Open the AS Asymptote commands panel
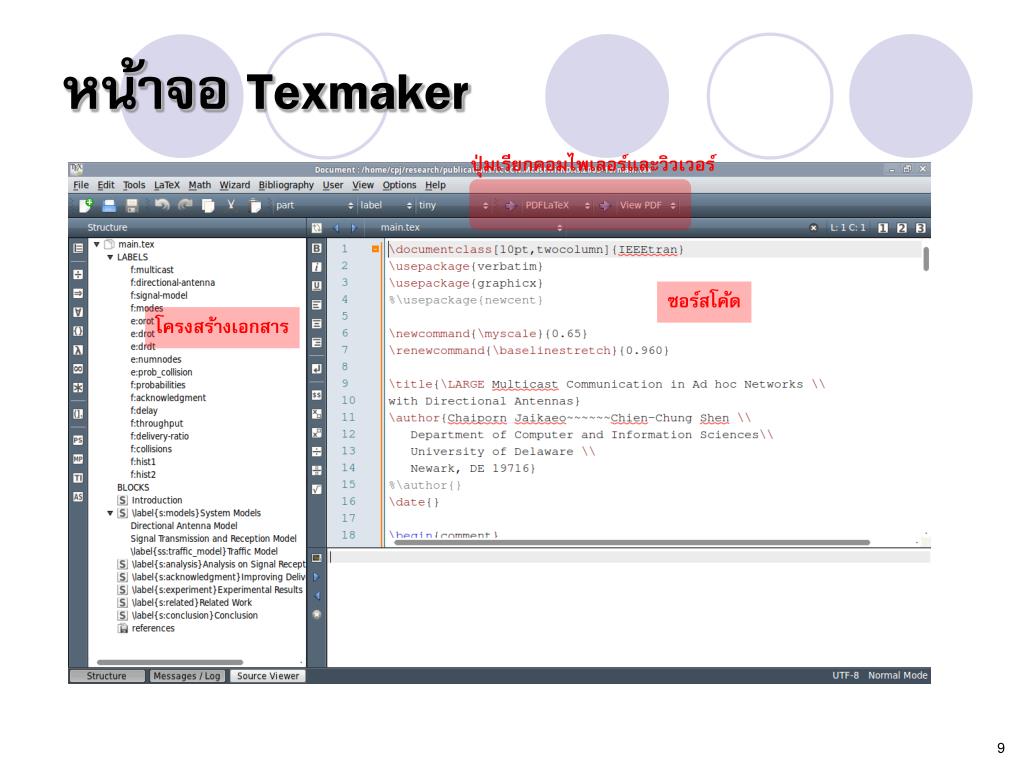 click(78, 497)
